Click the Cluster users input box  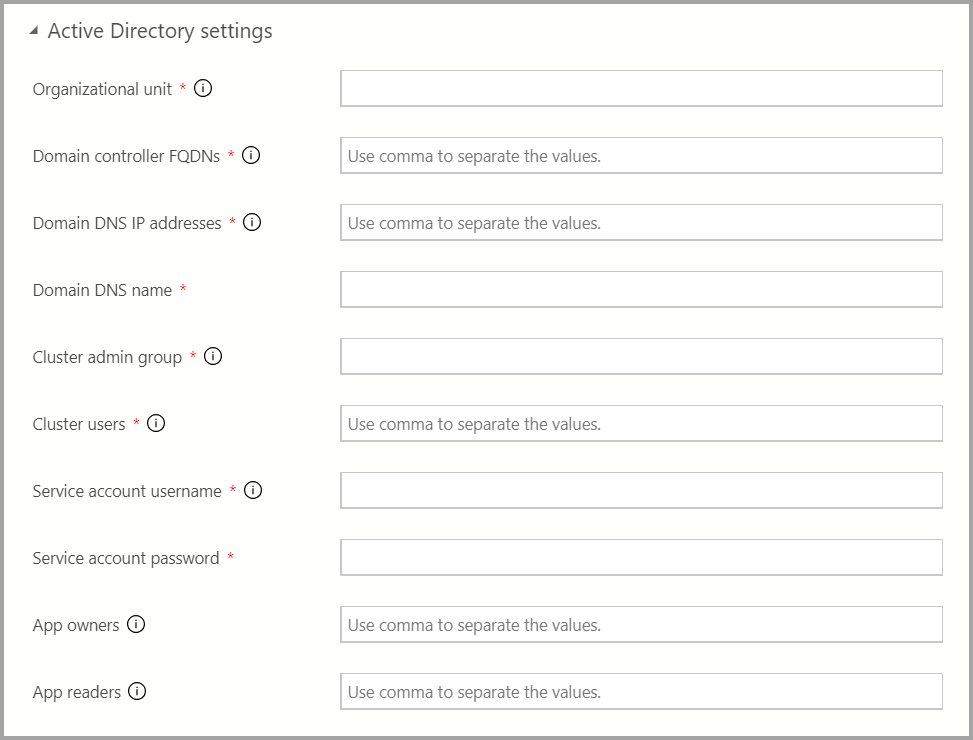641,423
